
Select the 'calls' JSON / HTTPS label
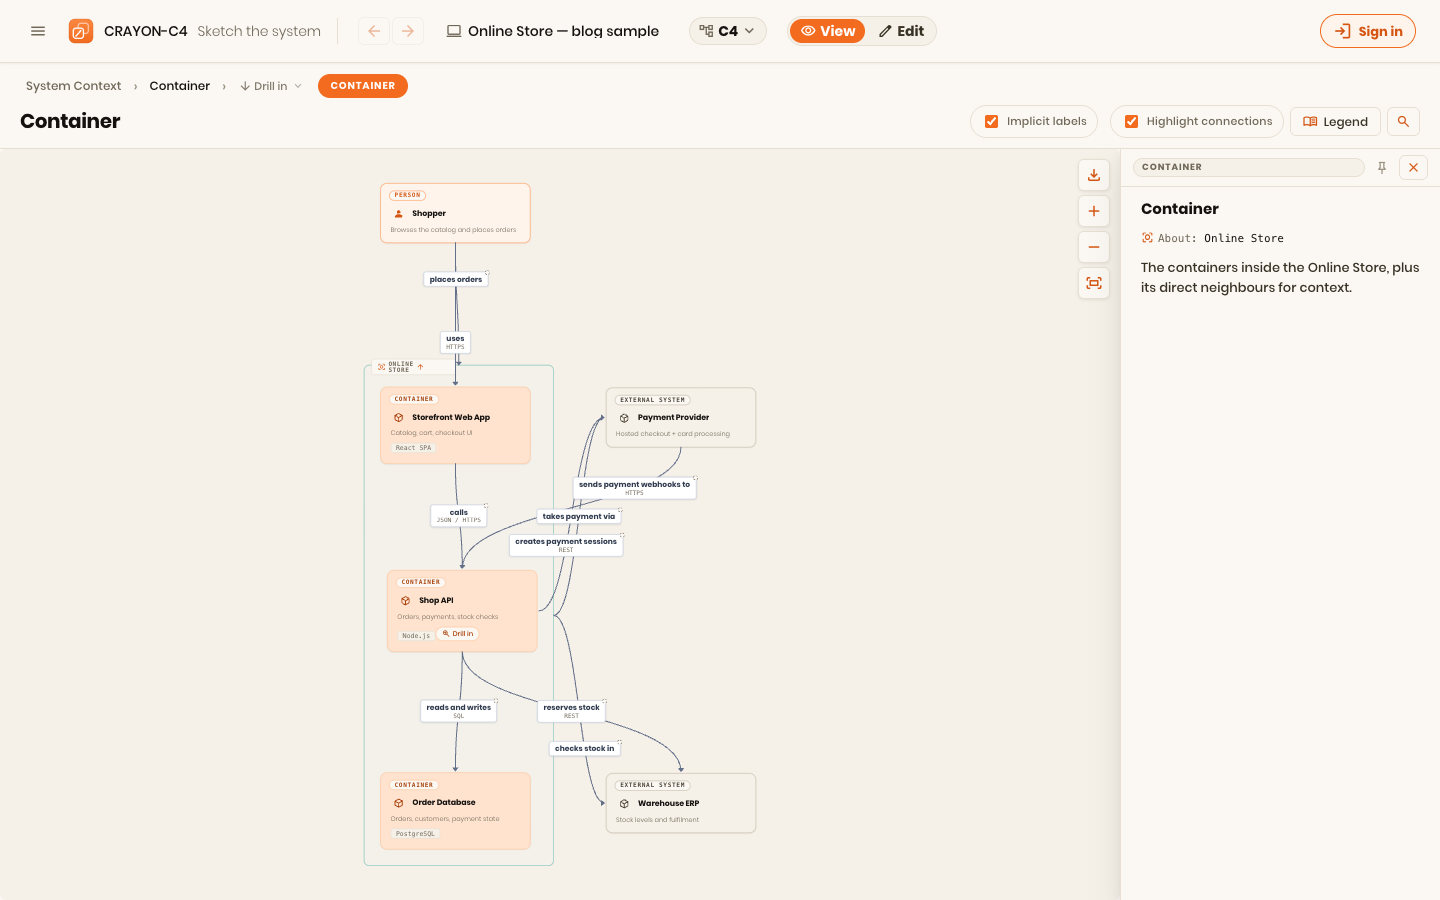pyautogui.click(x=459, y=516)
